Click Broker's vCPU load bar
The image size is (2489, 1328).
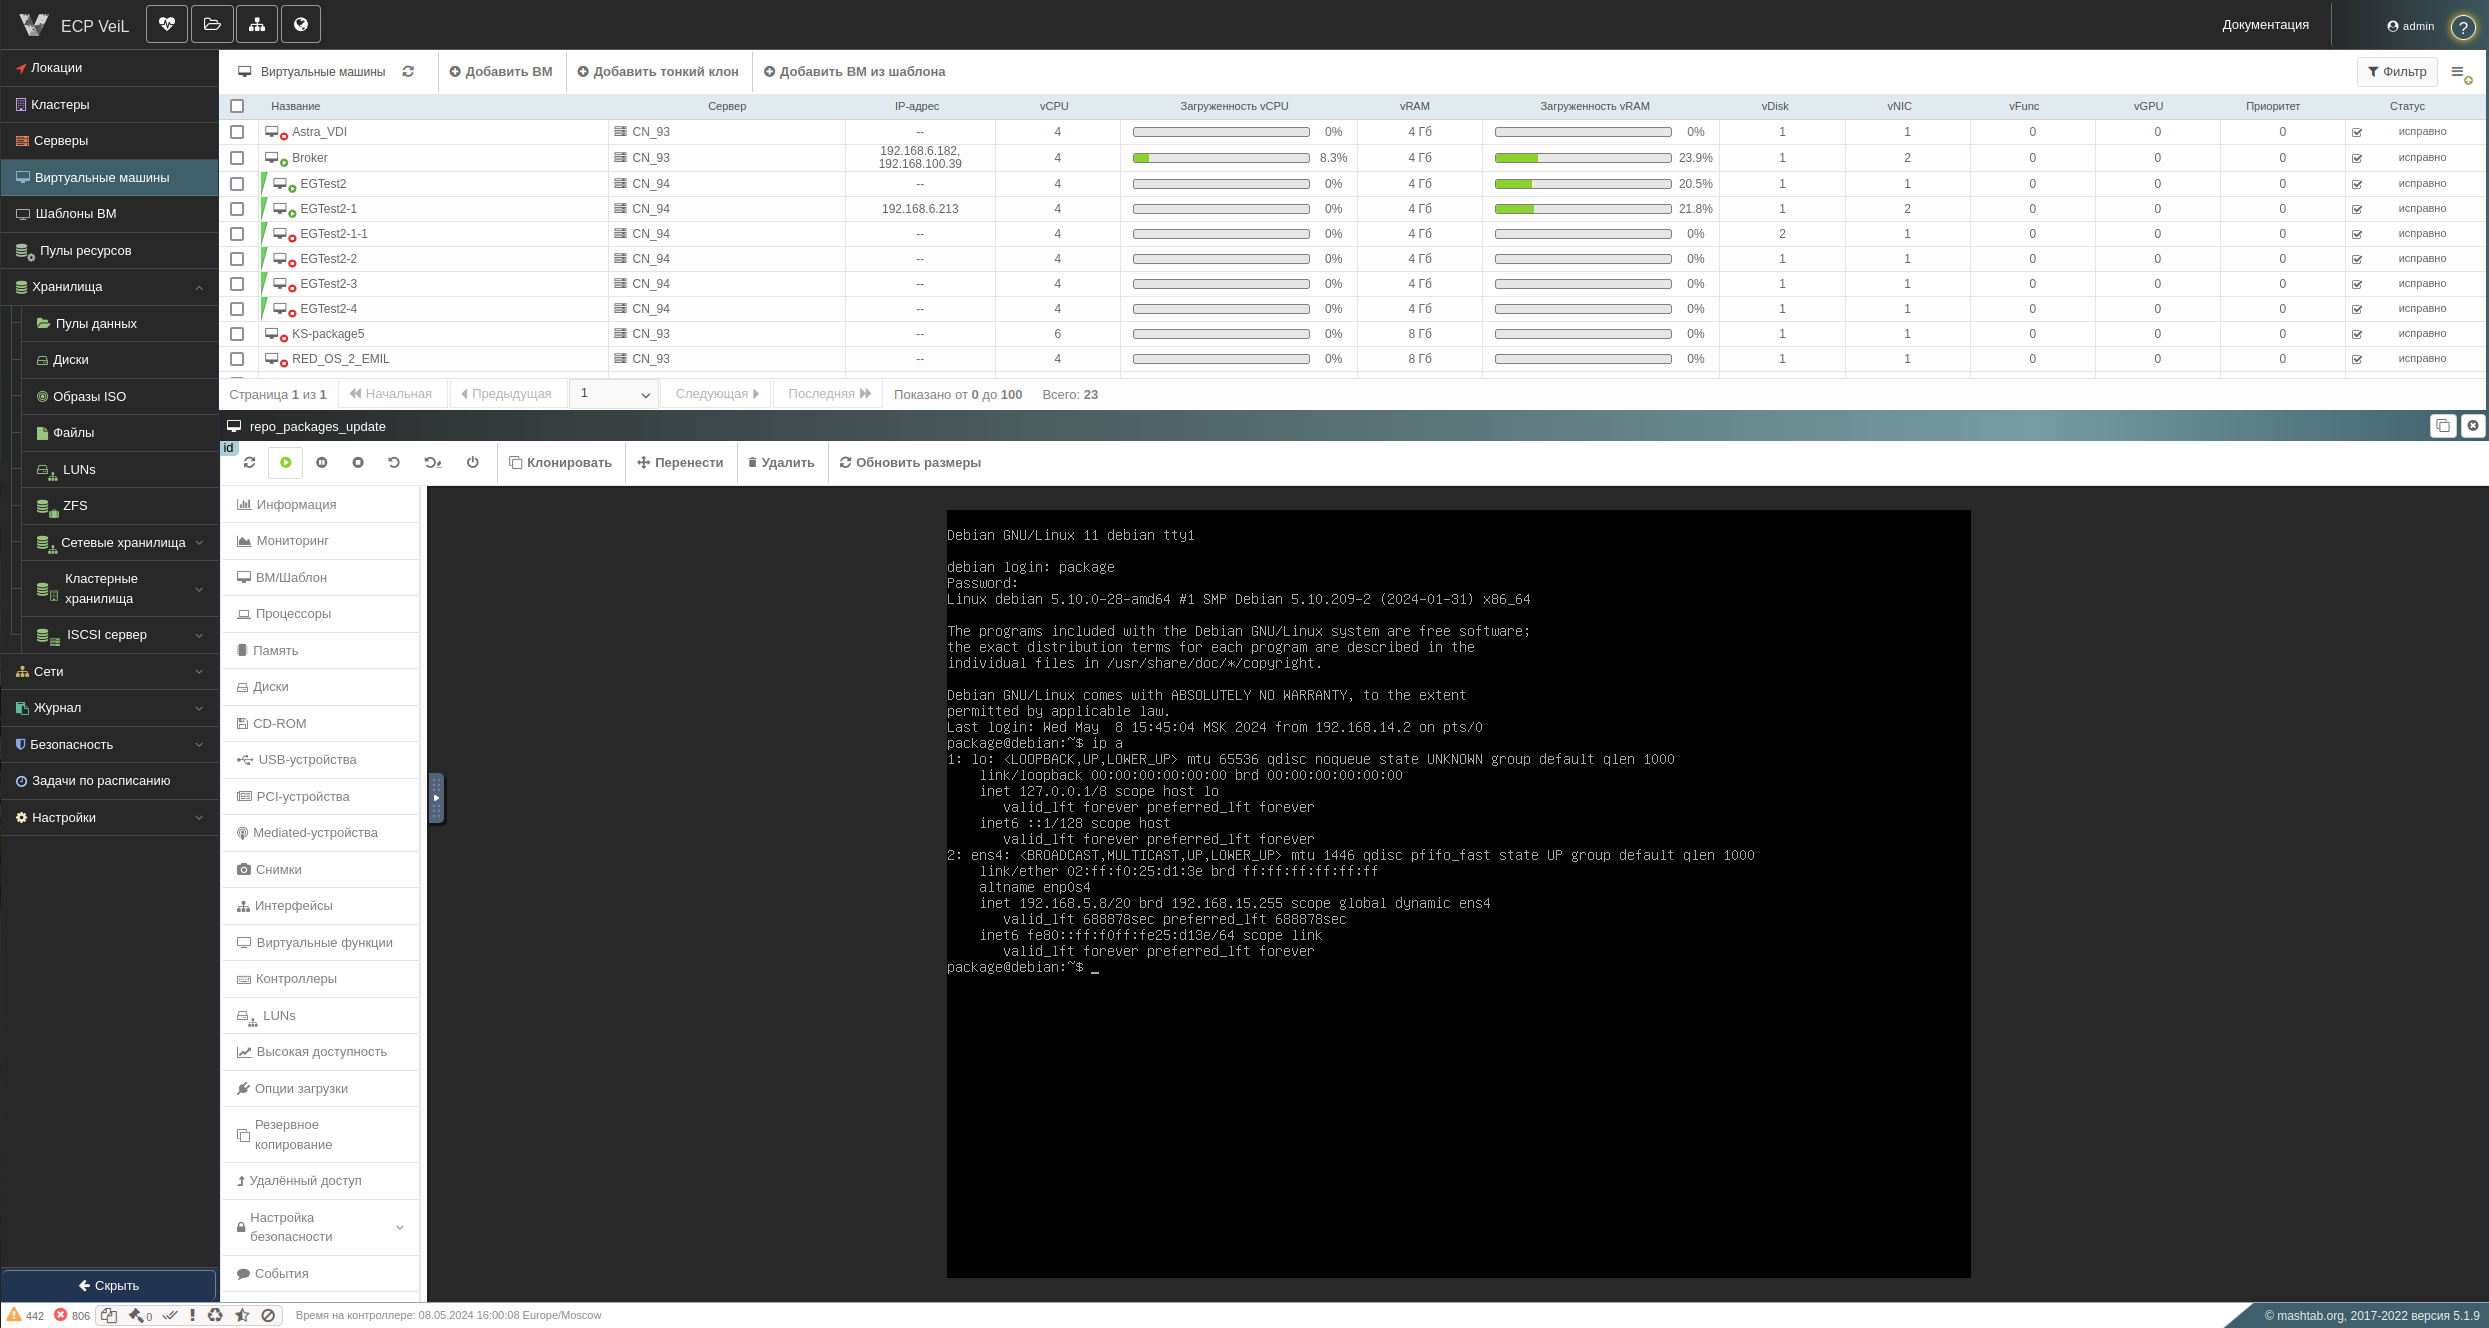pos(1221,158)
